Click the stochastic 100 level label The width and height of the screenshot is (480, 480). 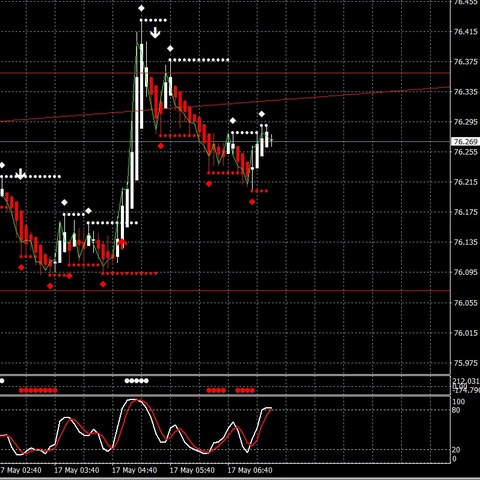(459, 402)
